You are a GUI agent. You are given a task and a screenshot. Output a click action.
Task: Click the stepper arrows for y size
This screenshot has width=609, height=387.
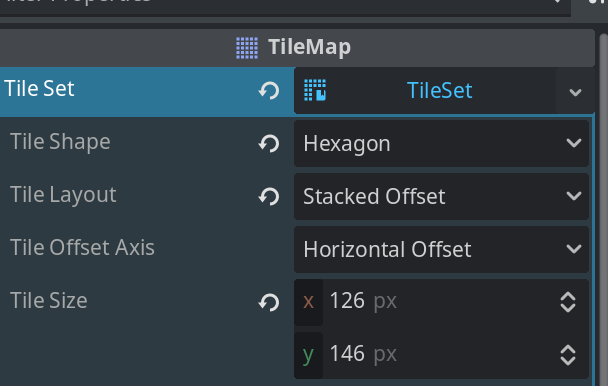(x=568, y=355)
